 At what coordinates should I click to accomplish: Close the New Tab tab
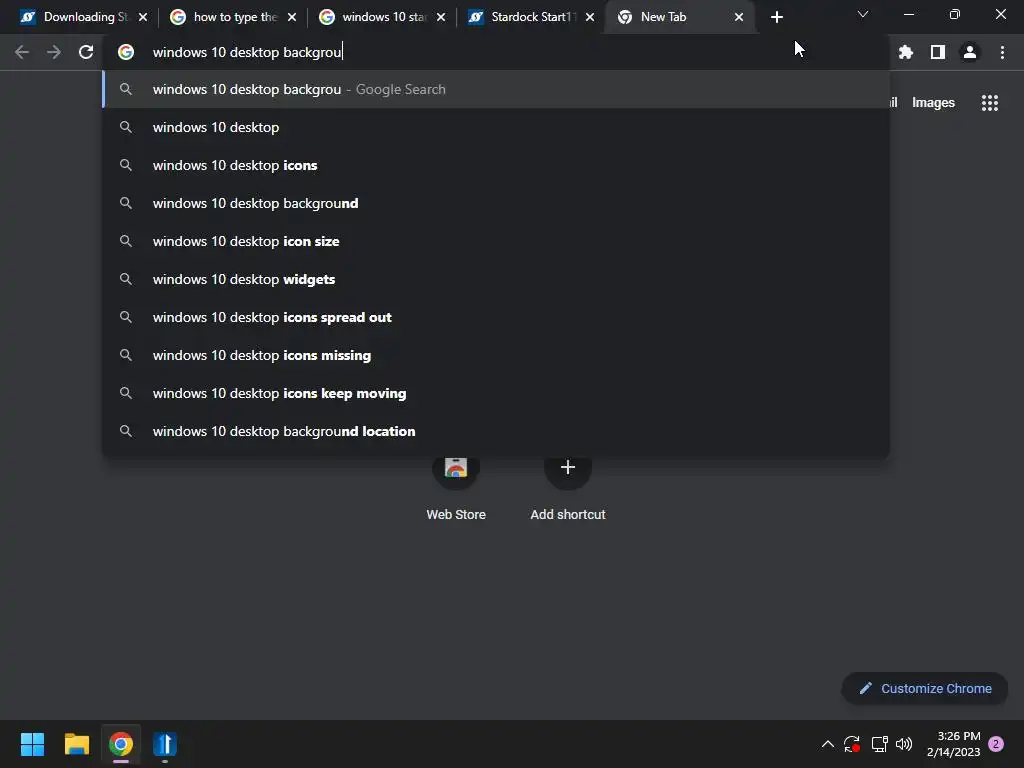pyautogui.click(x=739, y=17)
